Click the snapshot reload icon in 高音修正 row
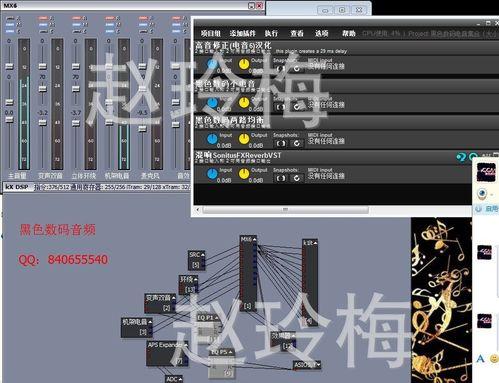 pyautogui.click(x=296, y=69)
